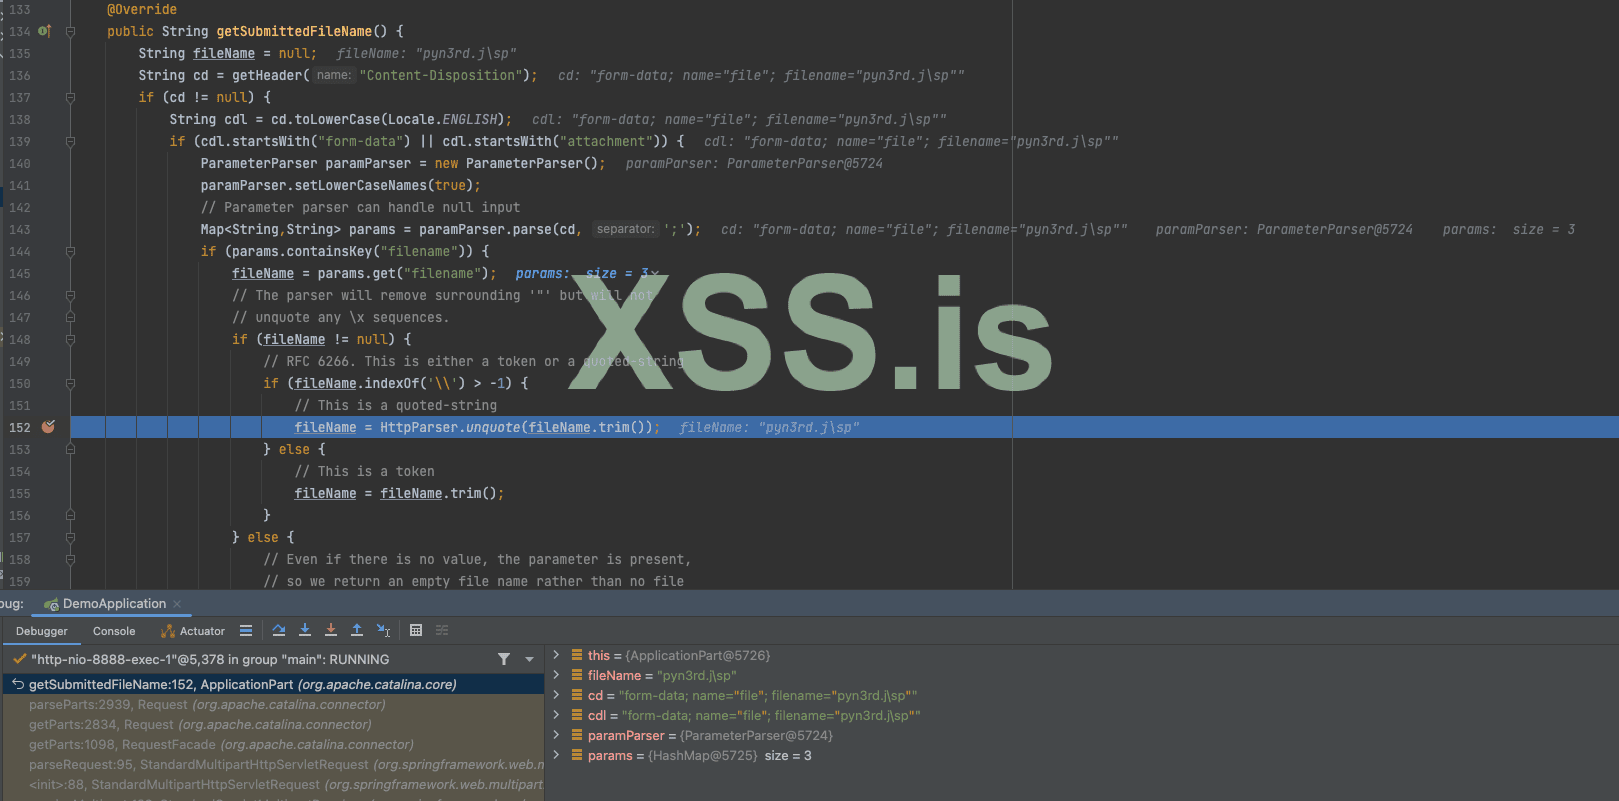
Task: Click the "Content-Disposition" string on line 136
Action: [440, 75]
